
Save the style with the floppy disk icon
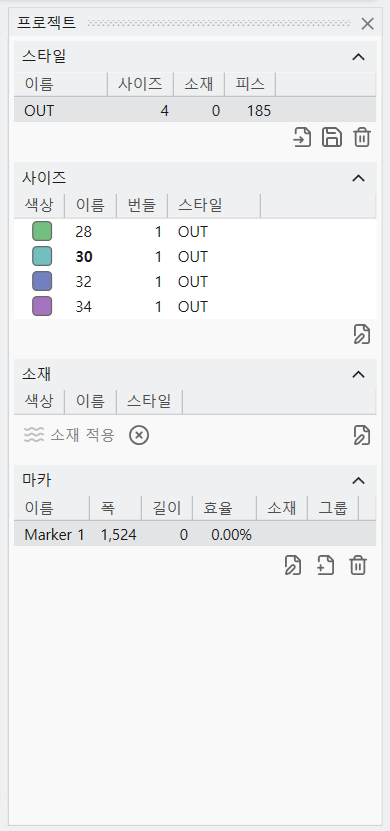pos(332,137)
